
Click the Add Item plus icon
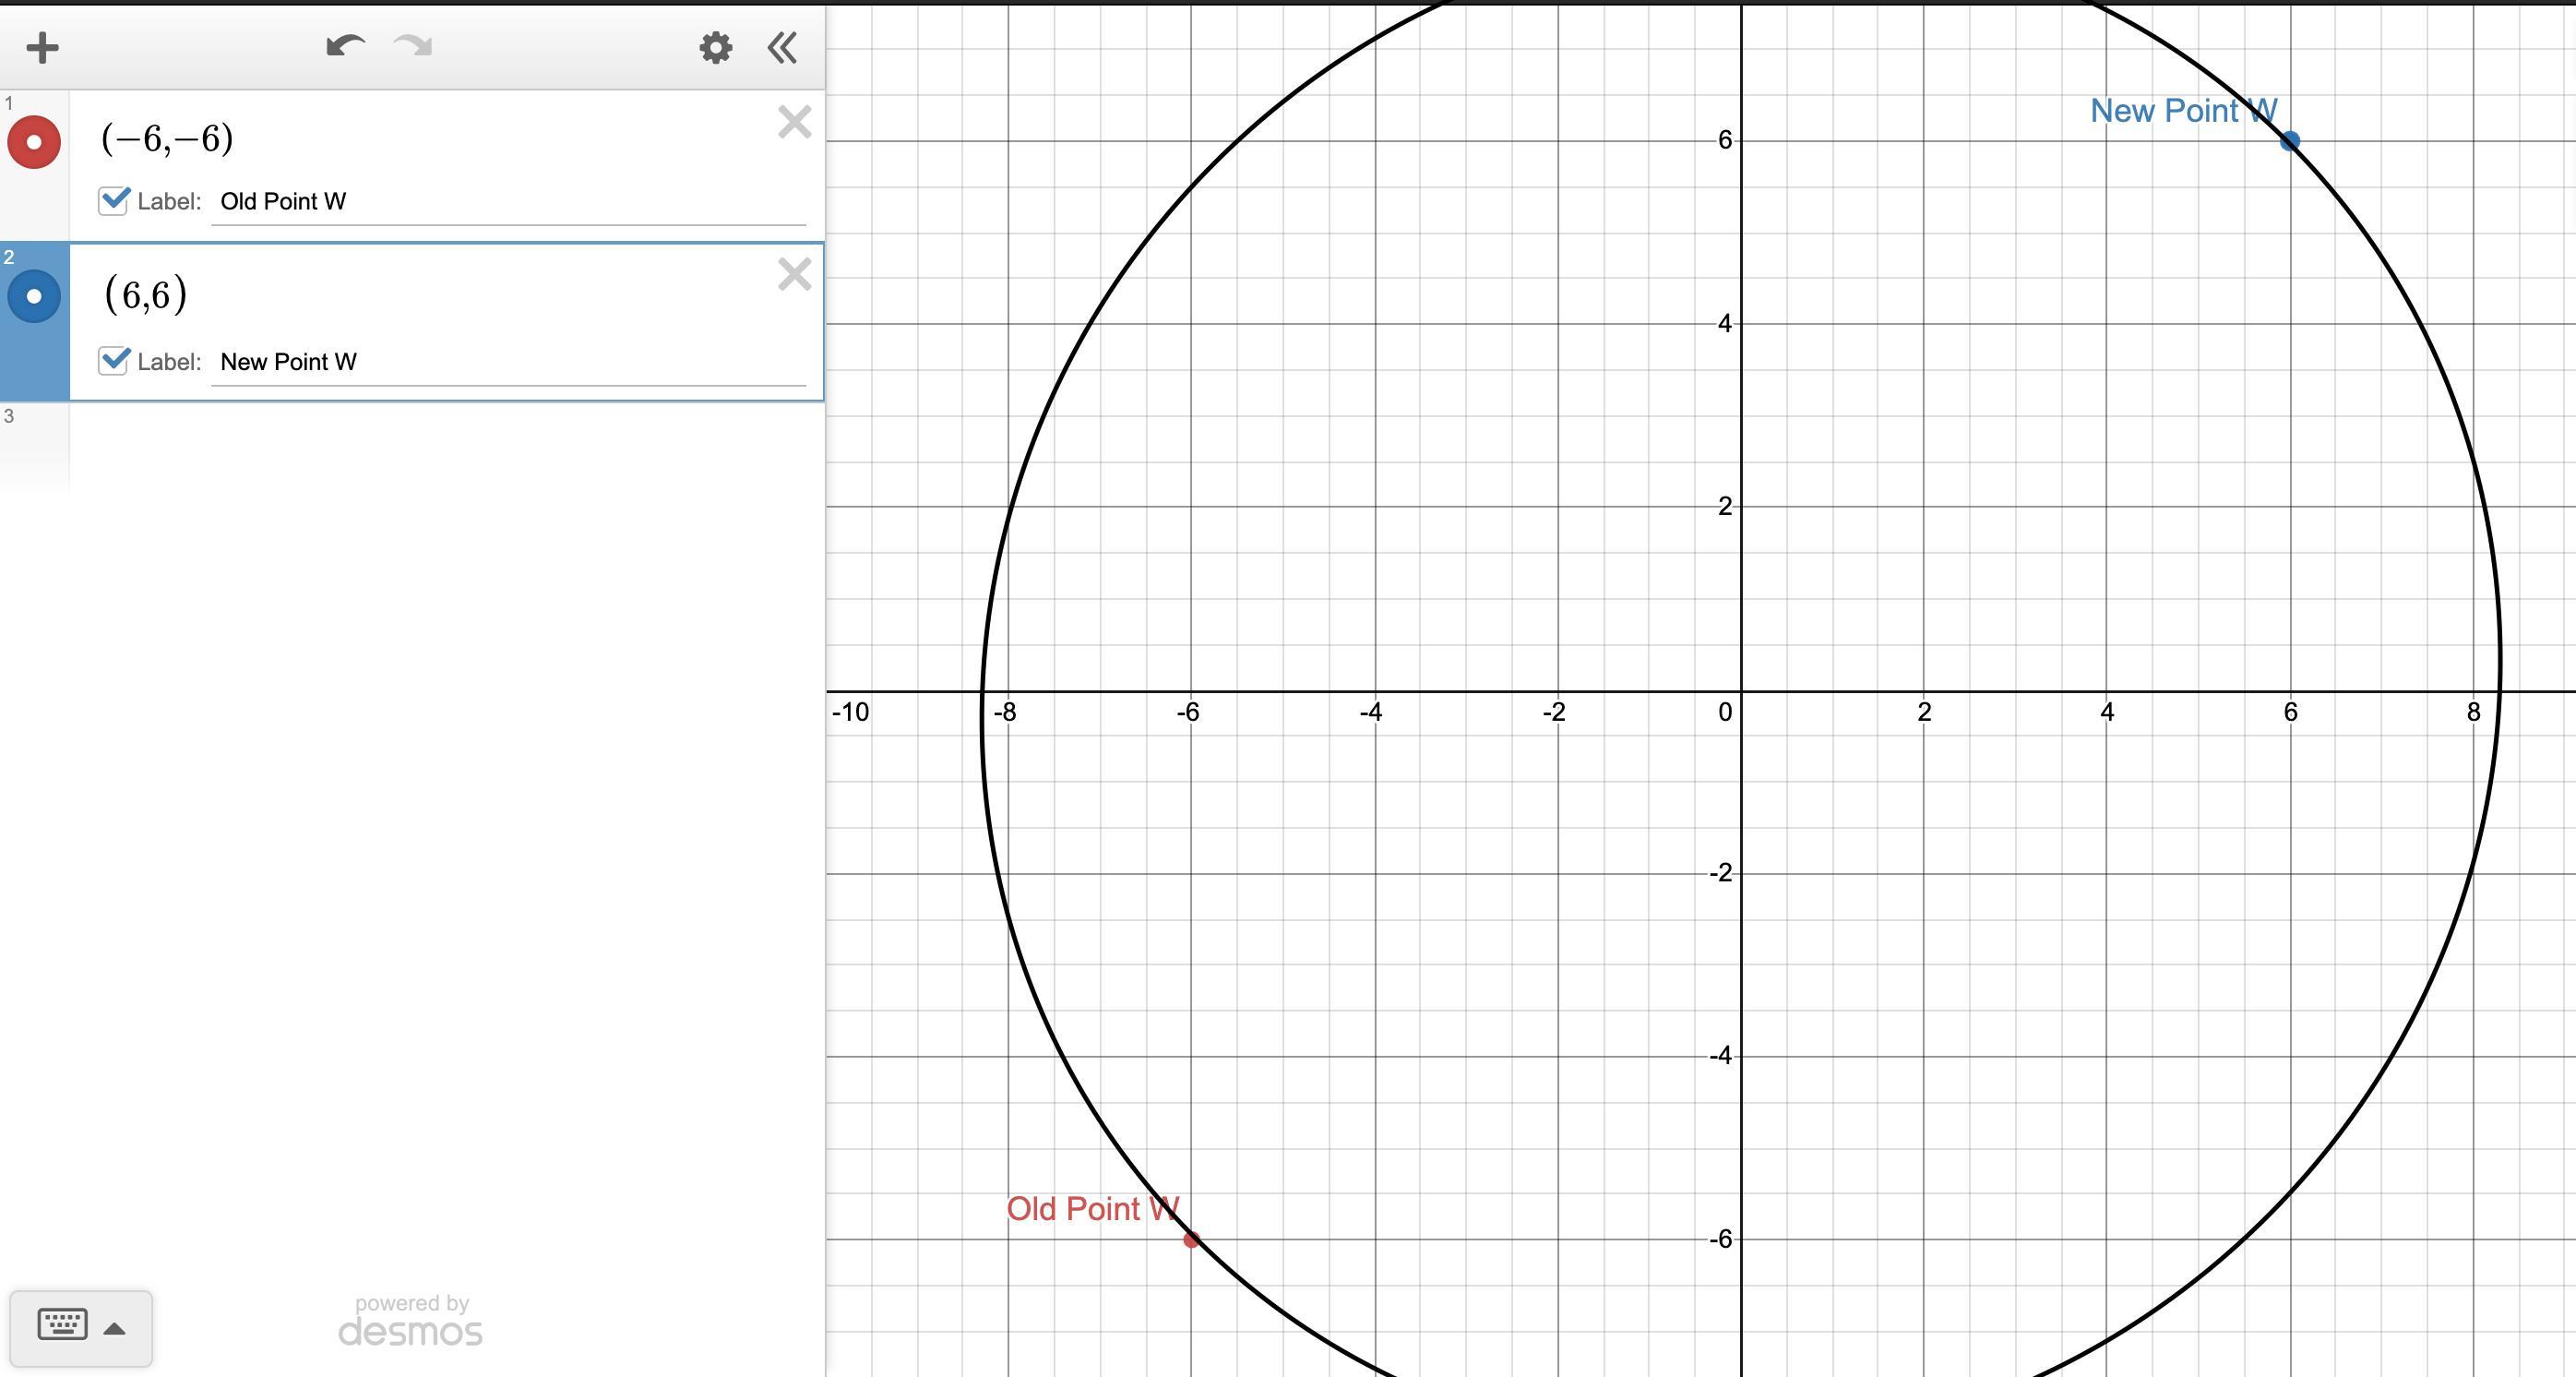[x=42, y=48]
